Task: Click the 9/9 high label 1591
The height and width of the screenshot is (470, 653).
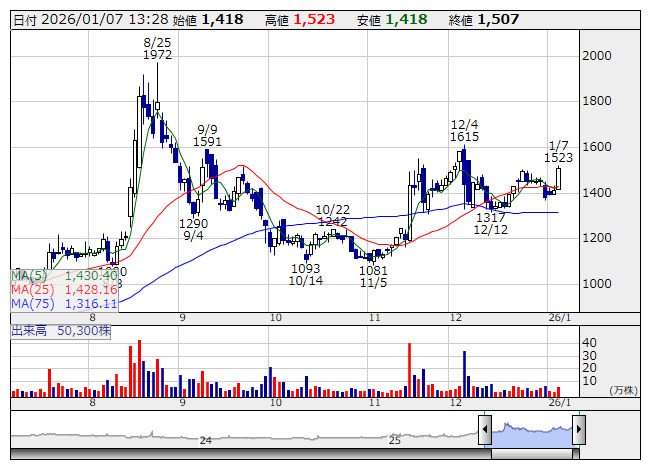Action: (x=207, y=142)
